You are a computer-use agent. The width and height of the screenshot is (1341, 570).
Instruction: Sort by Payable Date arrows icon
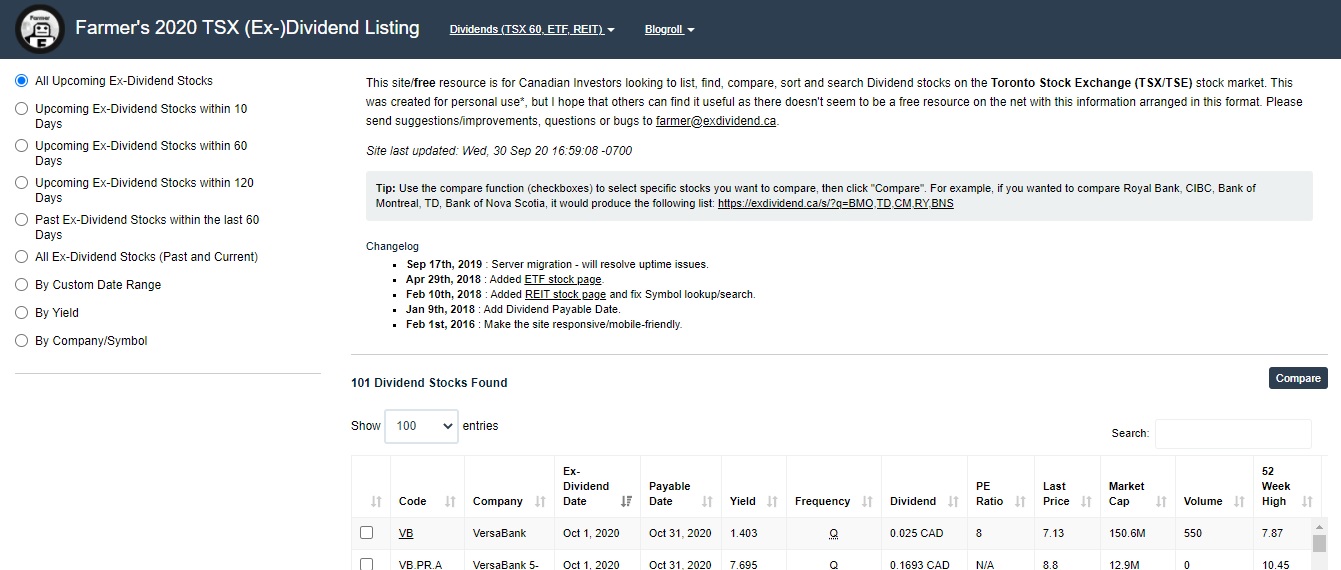pos(707,502)
